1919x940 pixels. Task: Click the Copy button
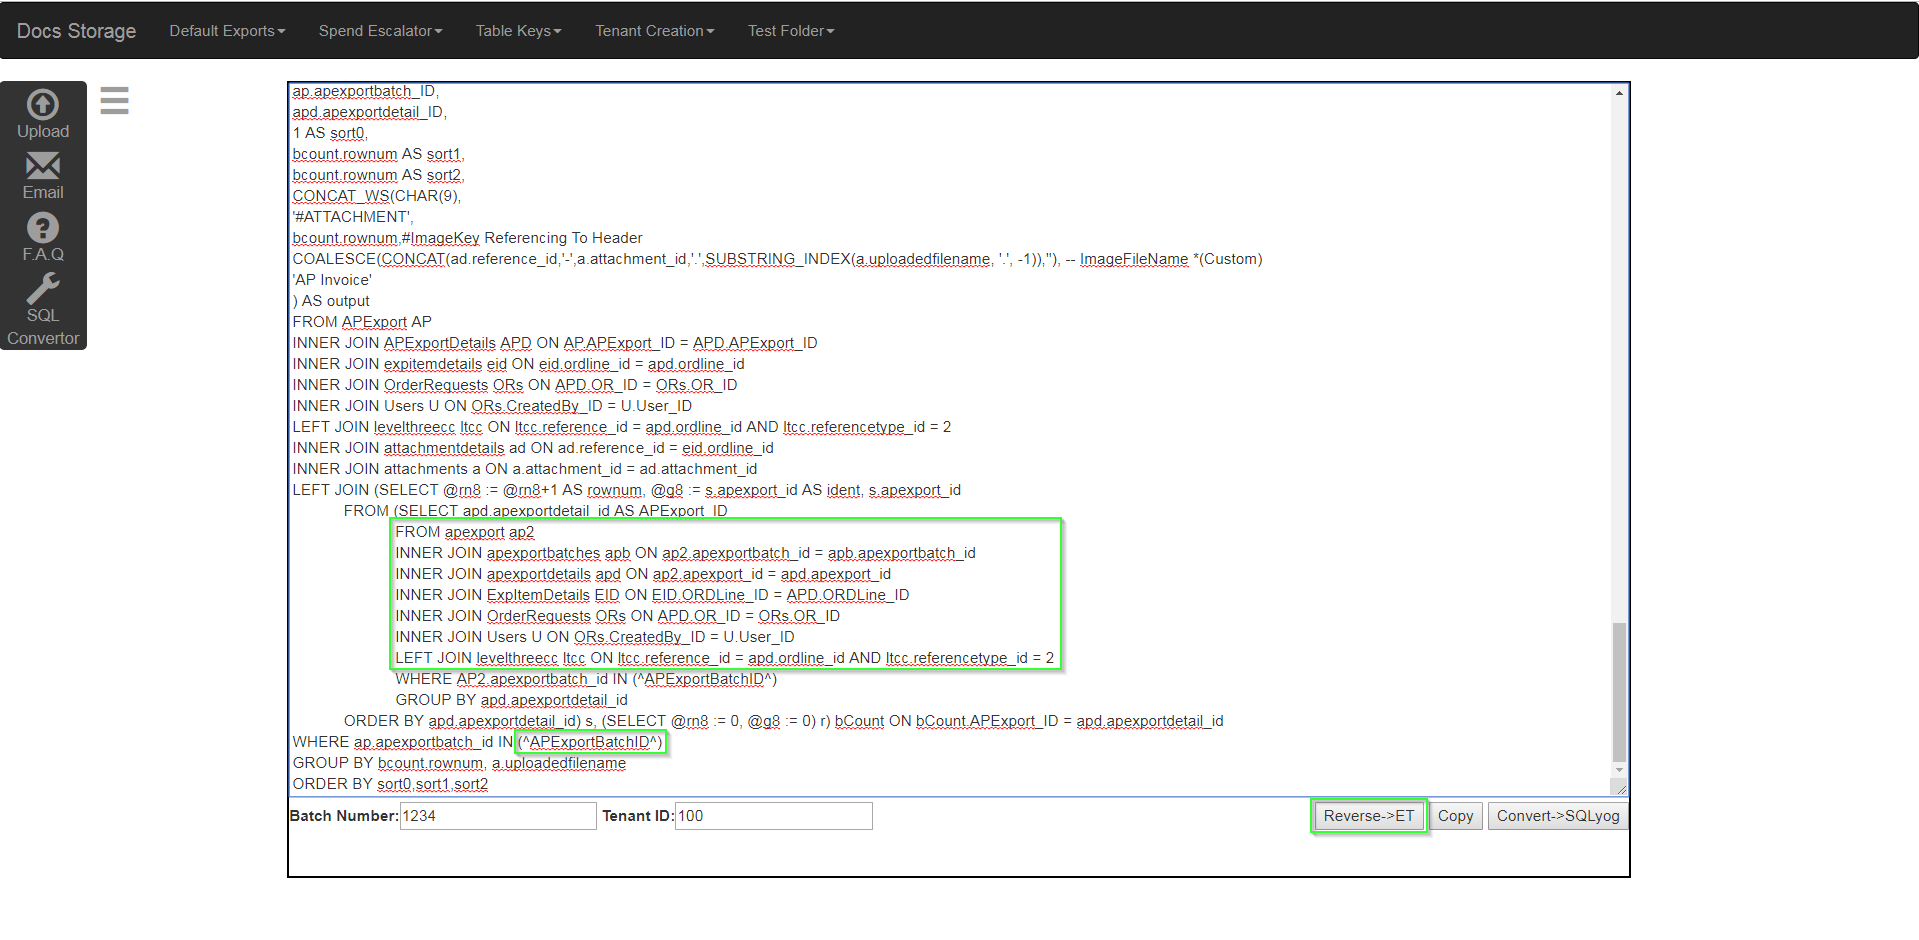click(1455, 816)
